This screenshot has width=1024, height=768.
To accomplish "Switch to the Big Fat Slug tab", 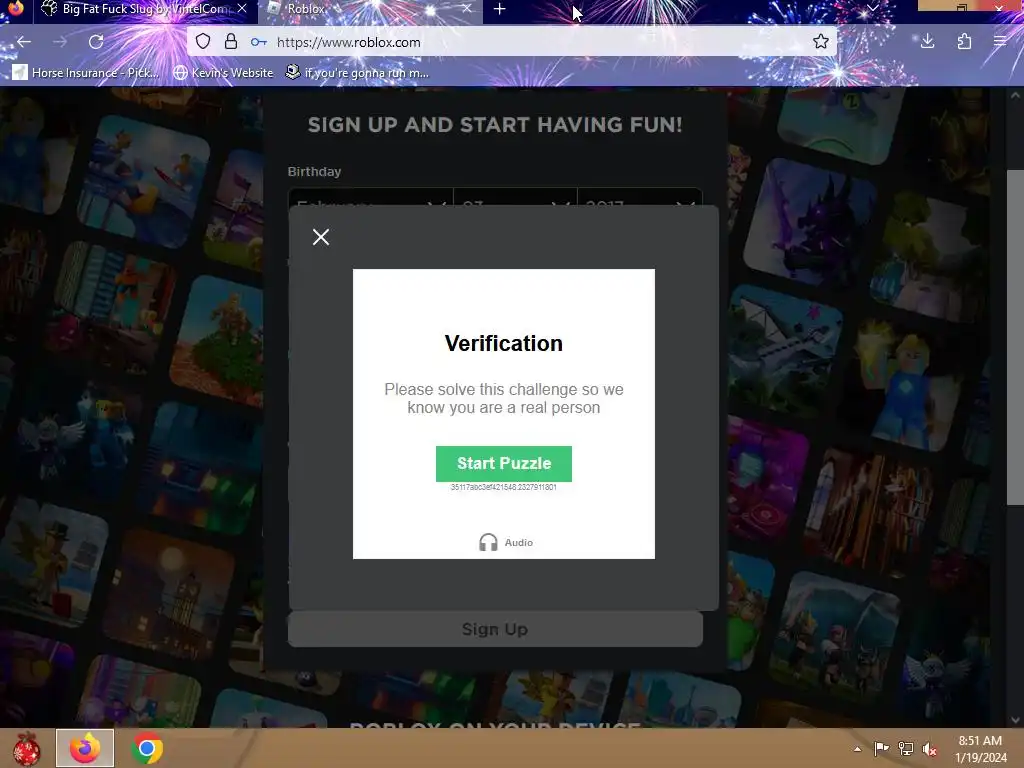I will click(144, 9).
